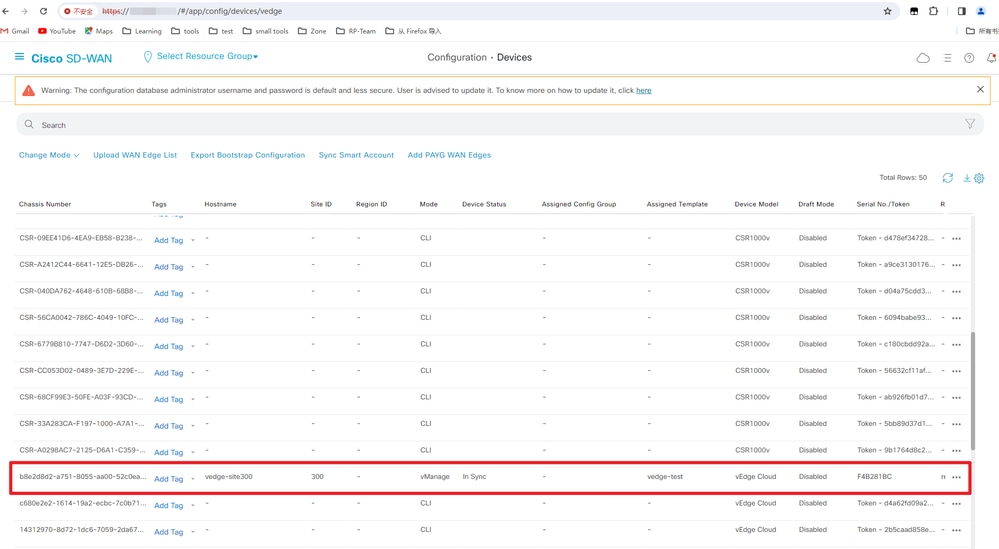
Task: Expand tag dropdown for CSR-09EE41D6 row
Action: [x=193, y=240]
